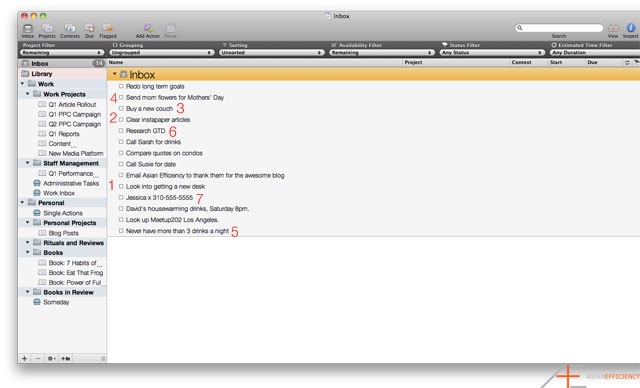The image size is (640, 388).
Task: Check off Redo long term goals
Action: pos(121,86)
